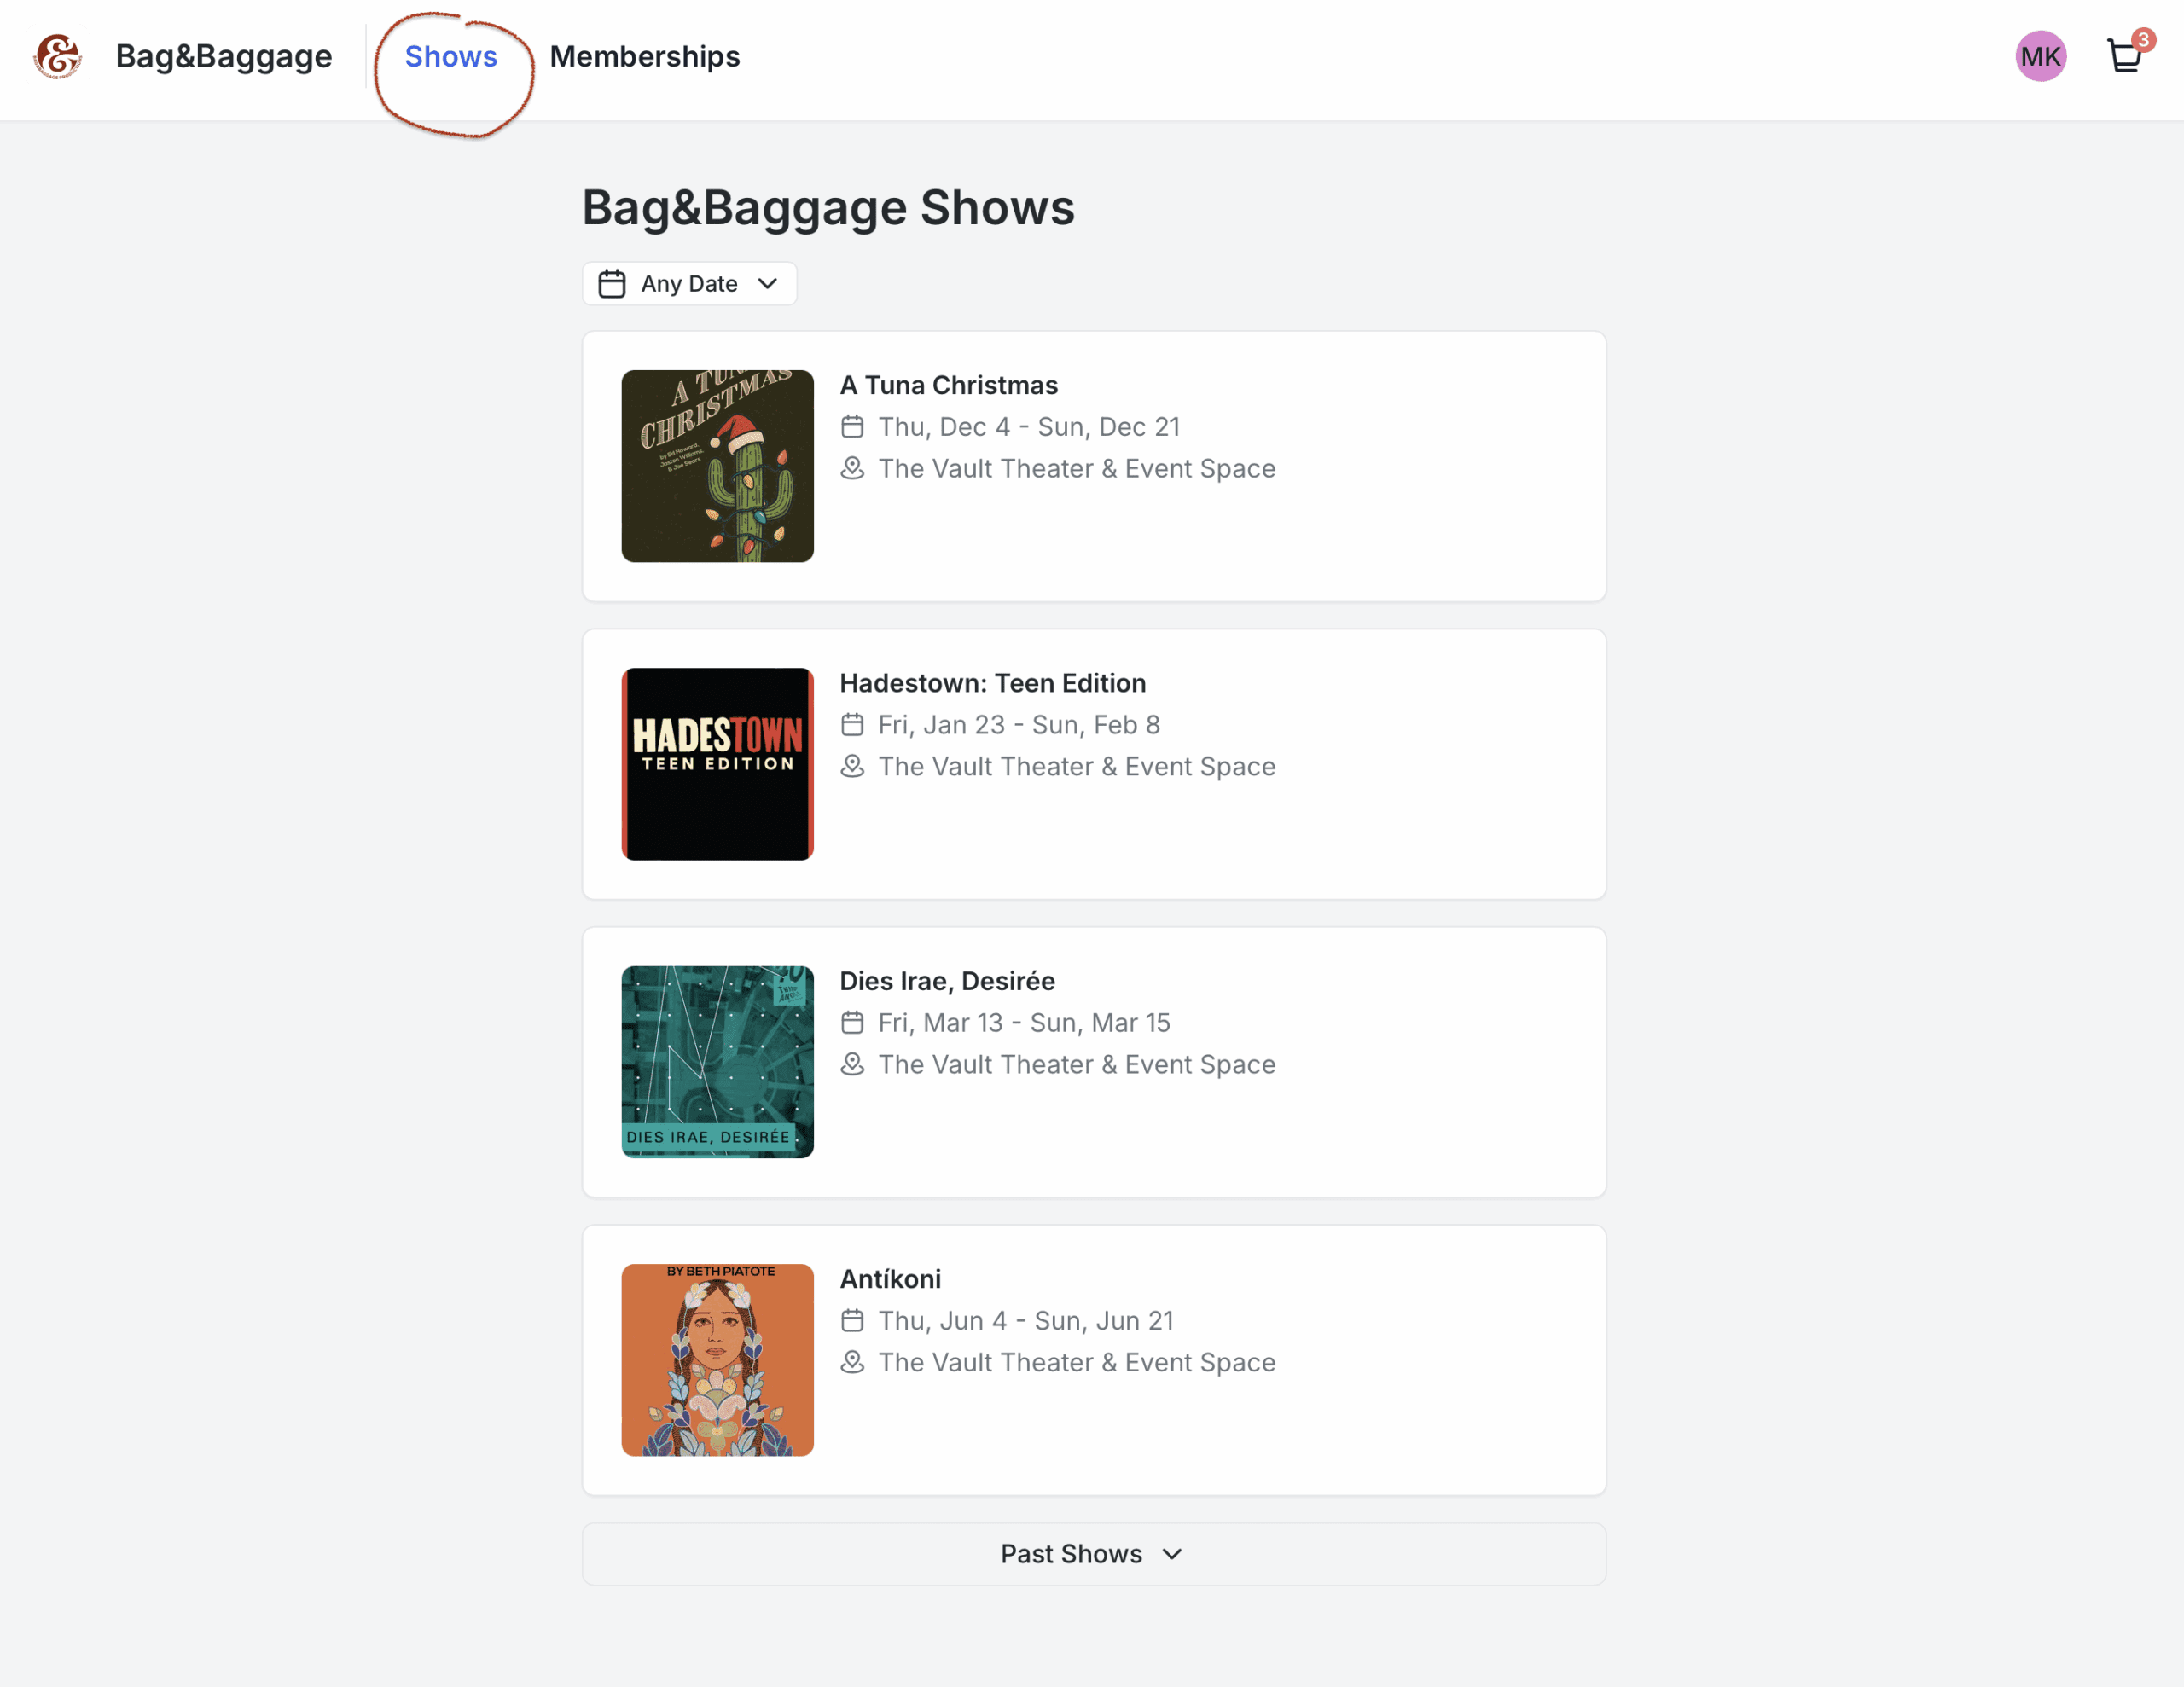
Task: Open the Hadestown: Teen Edition title link
Action: [992, 683]
